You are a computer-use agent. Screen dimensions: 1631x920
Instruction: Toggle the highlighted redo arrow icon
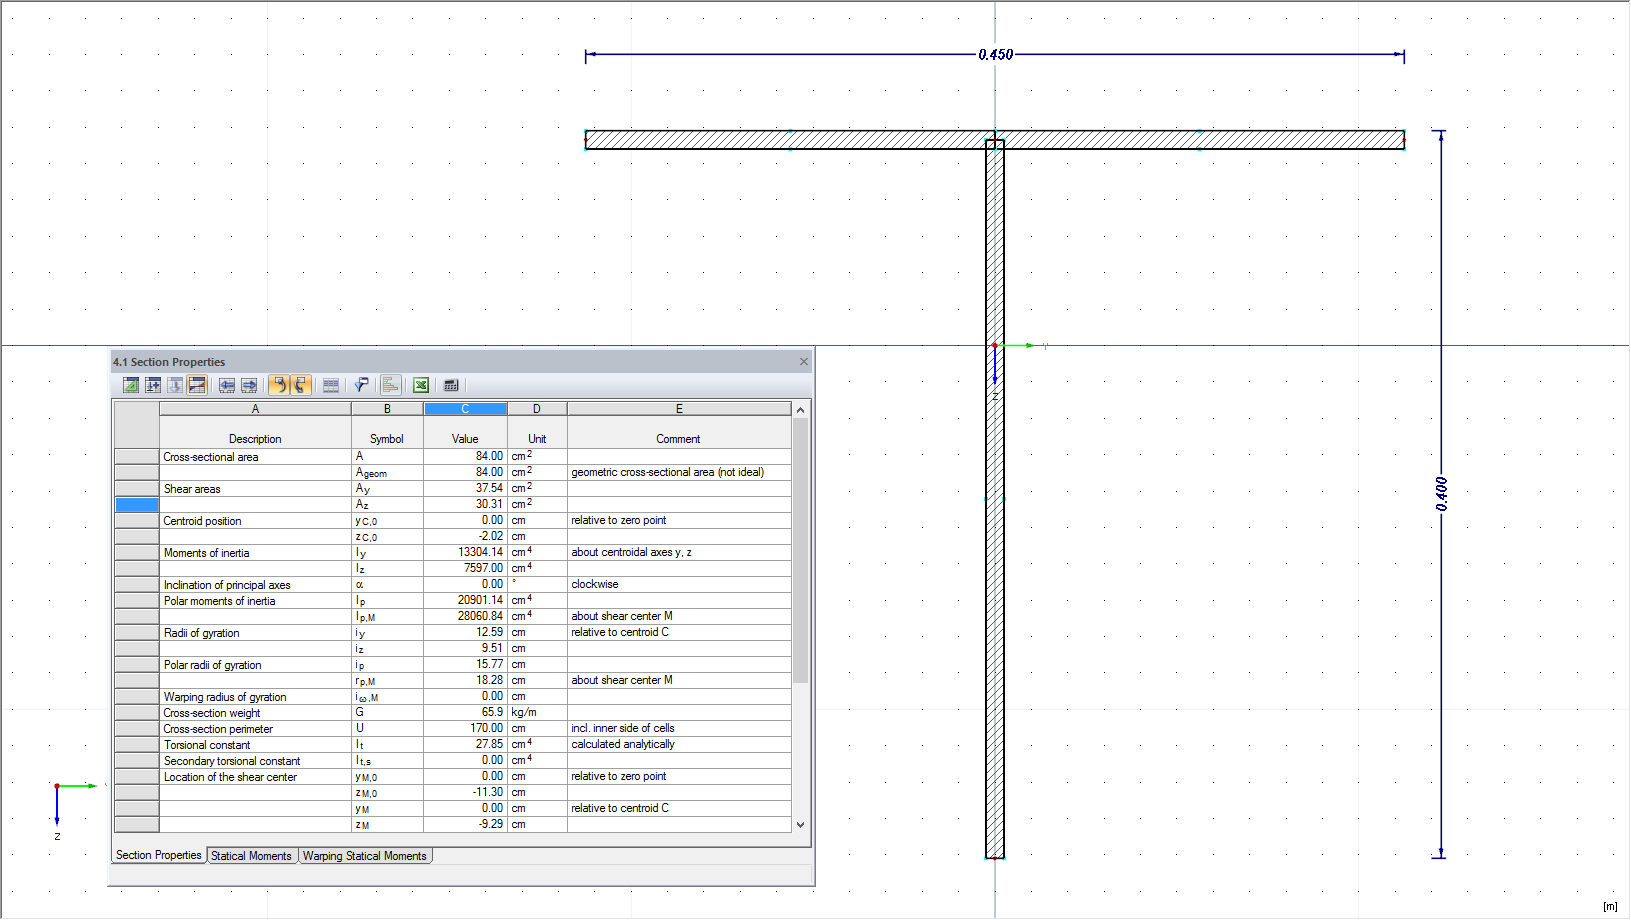301,385
